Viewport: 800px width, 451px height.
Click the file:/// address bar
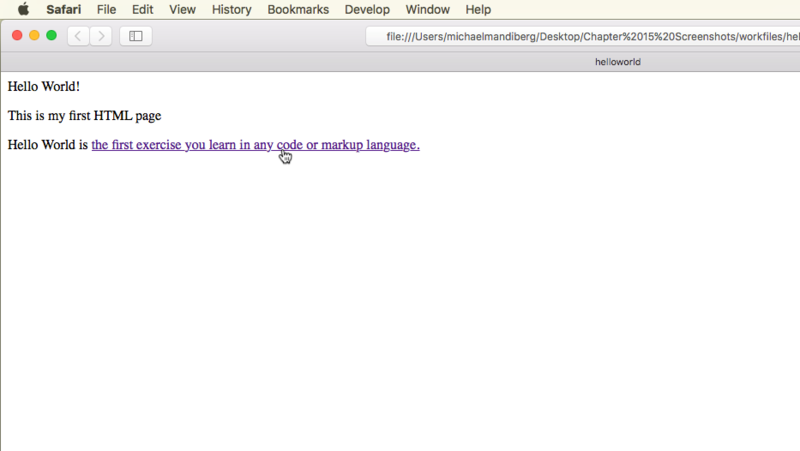pyautogui.click(x=590, y=36)
